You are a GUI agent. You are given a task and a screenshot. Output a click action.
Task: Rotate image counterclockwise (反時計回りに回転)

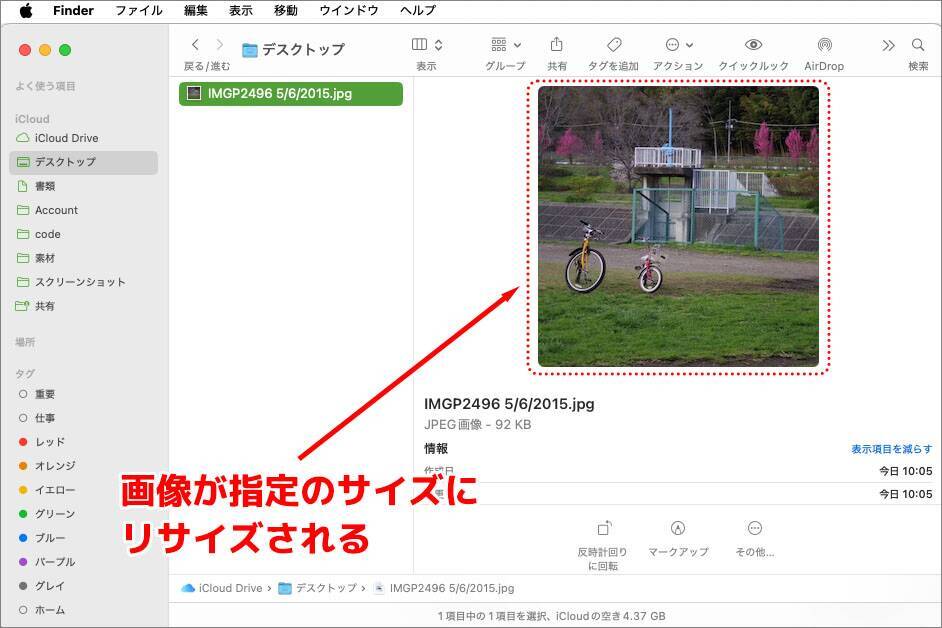tap(603, 528)
